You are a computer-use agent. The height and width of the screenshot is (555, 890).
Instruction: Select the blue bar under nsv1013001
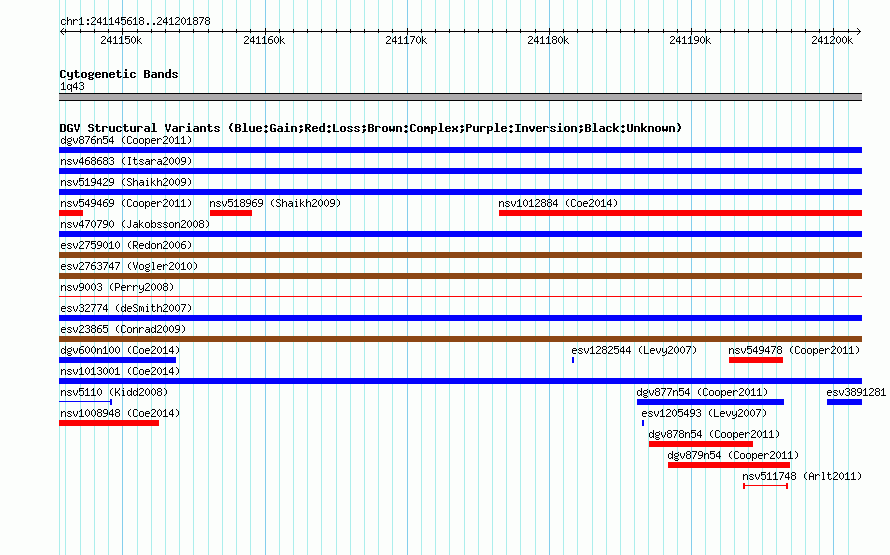pos(460,381)
